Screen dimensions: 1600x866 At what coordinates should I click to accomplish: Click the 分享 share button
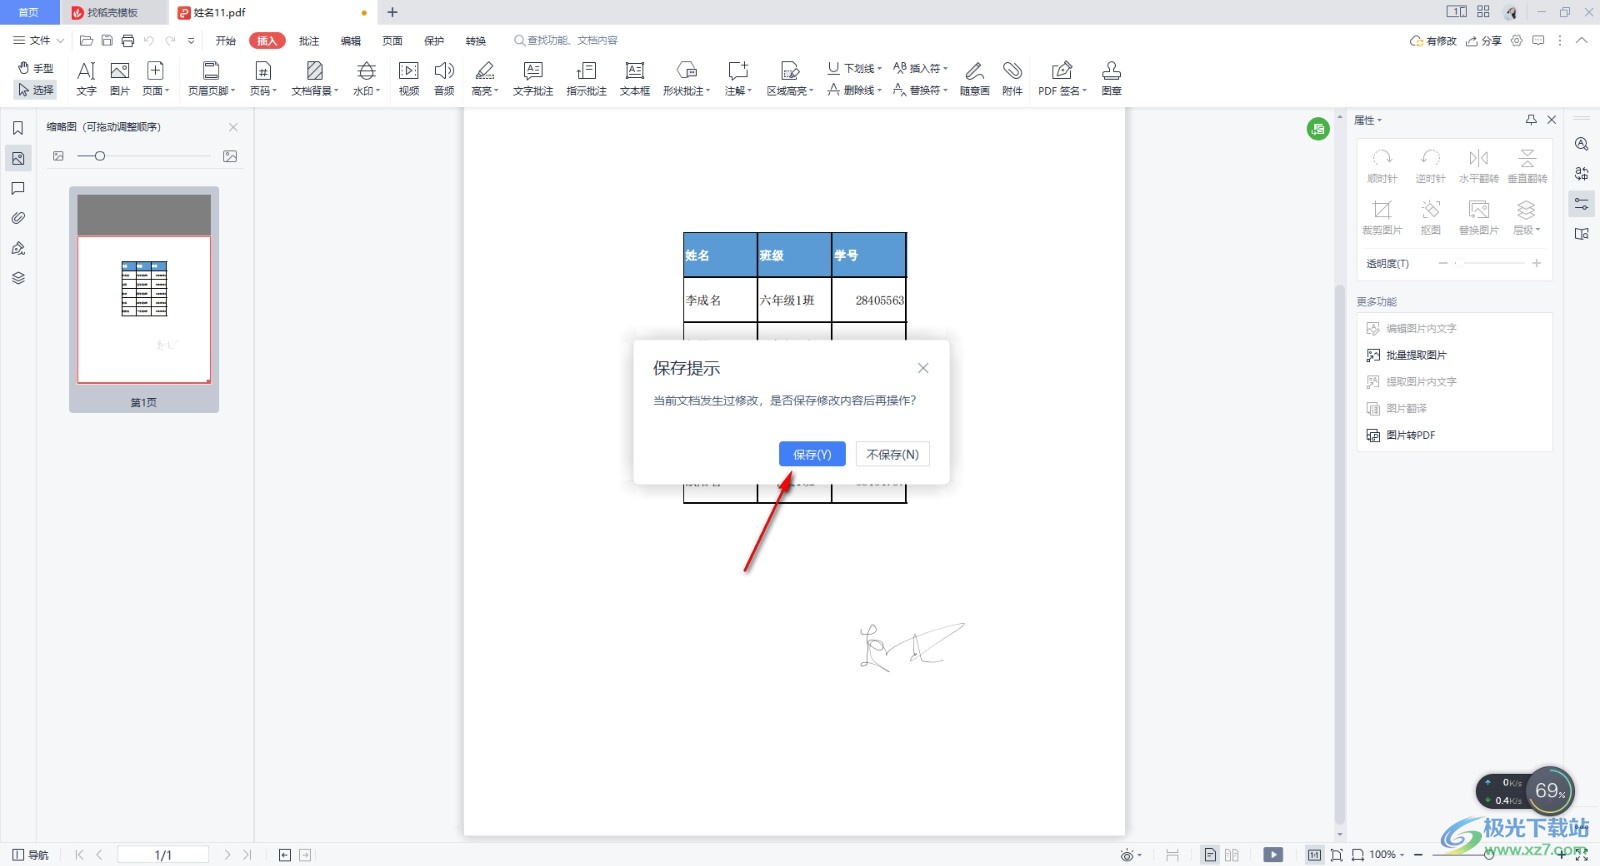coord(1484,41)
